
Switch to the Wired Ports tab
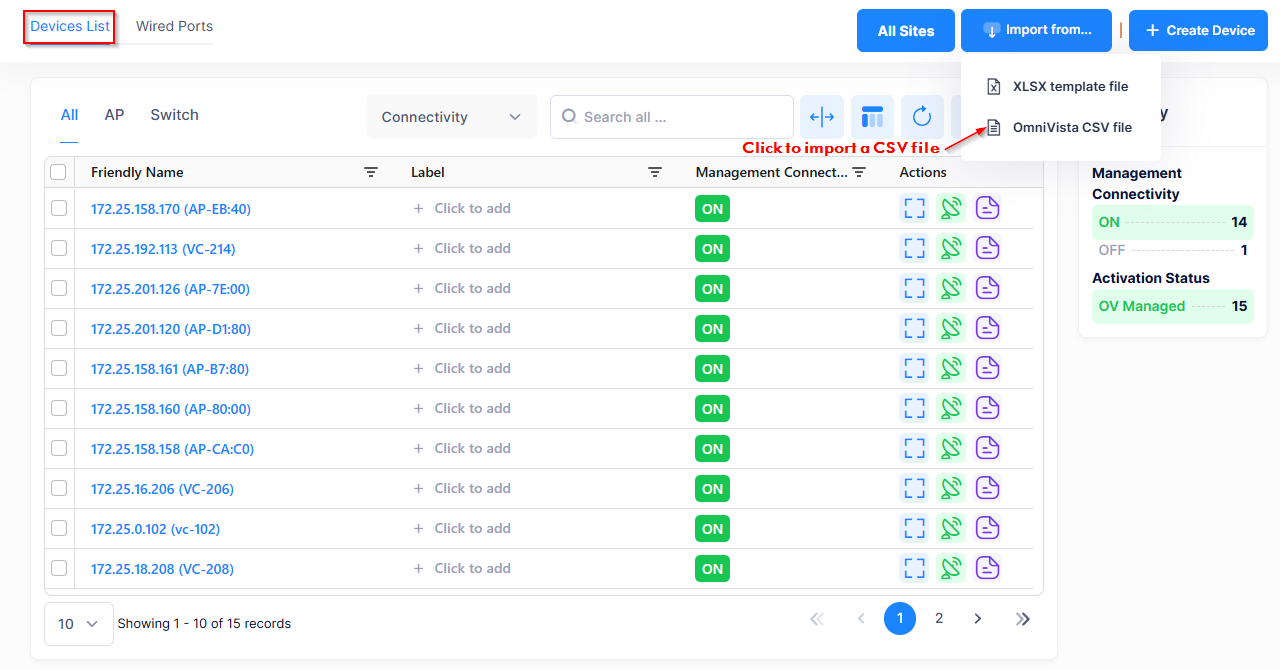pos(174,26)
